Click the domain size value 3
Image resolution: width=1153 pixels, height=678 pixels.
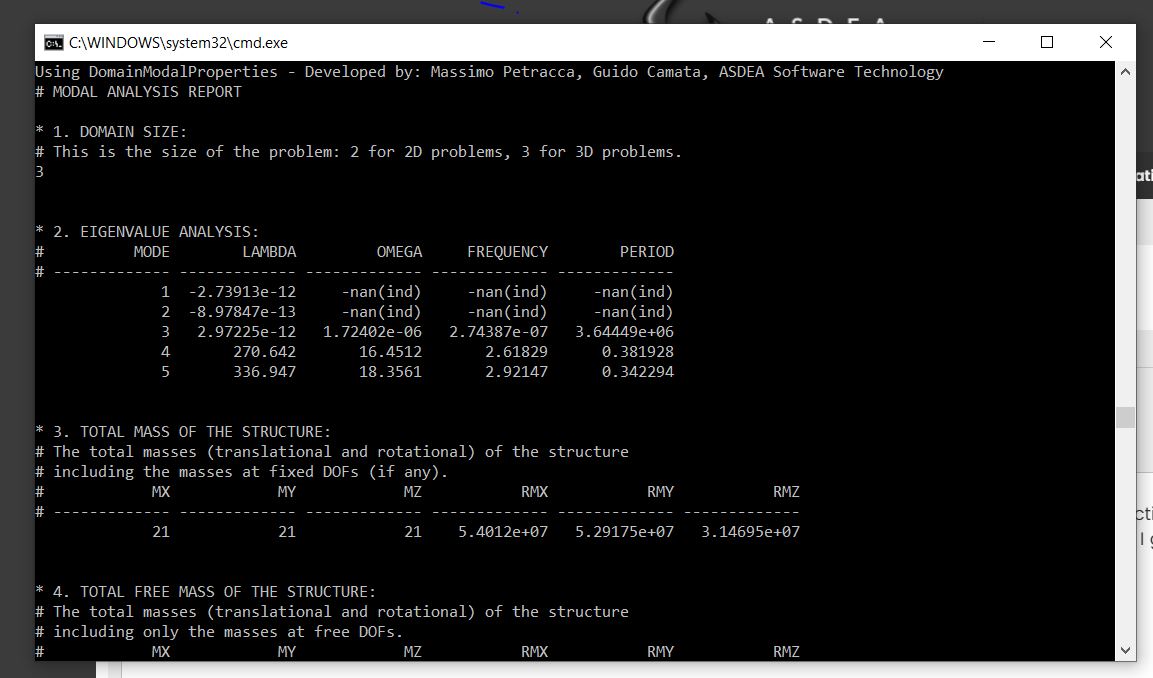(40, 171)
